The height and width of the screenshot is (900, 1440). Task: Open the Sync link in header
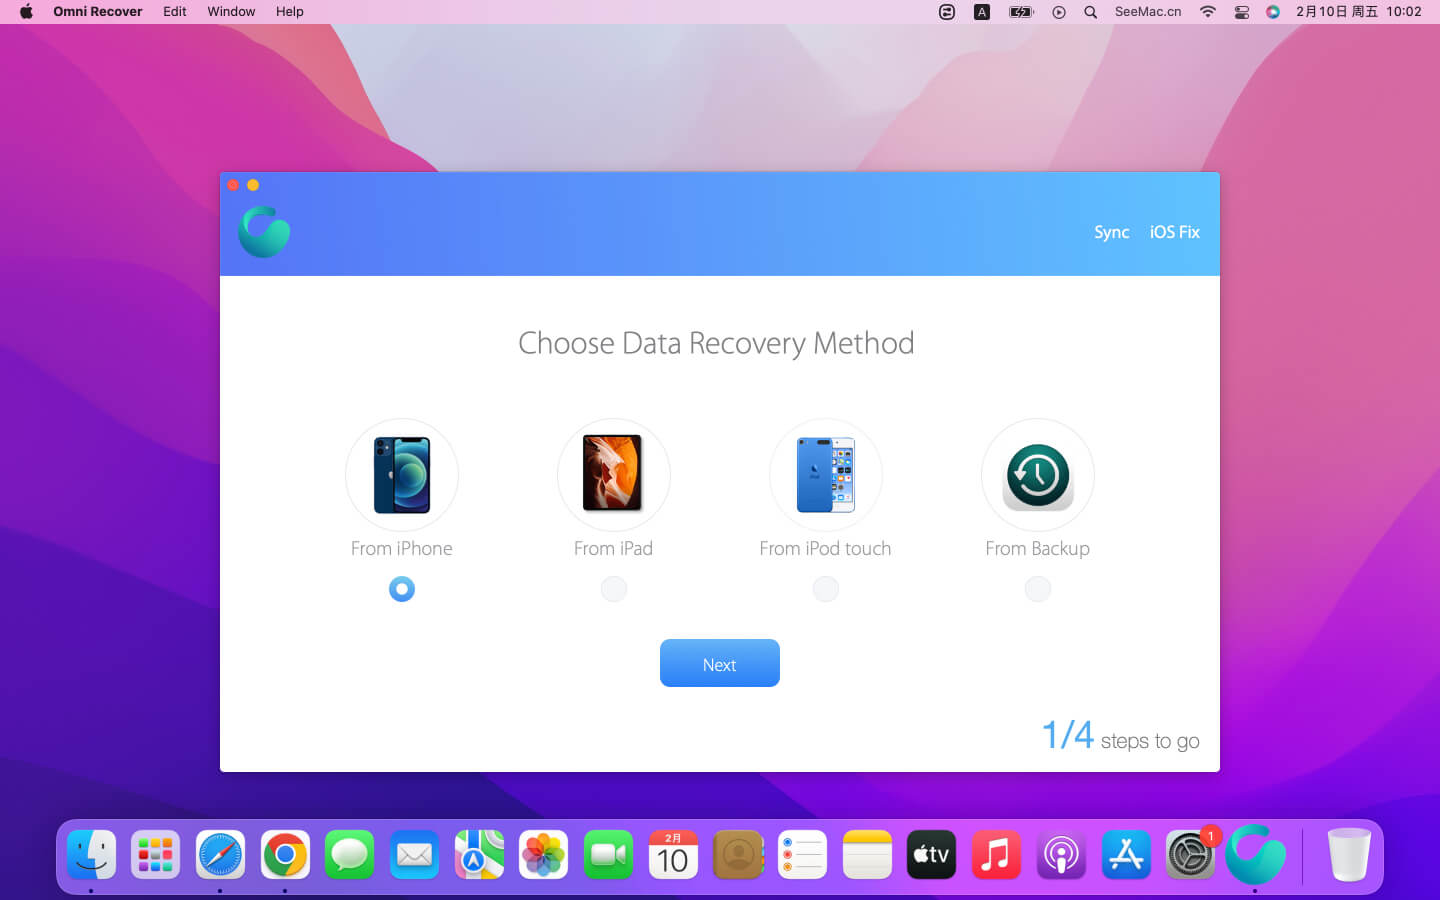click(1111, 232)
